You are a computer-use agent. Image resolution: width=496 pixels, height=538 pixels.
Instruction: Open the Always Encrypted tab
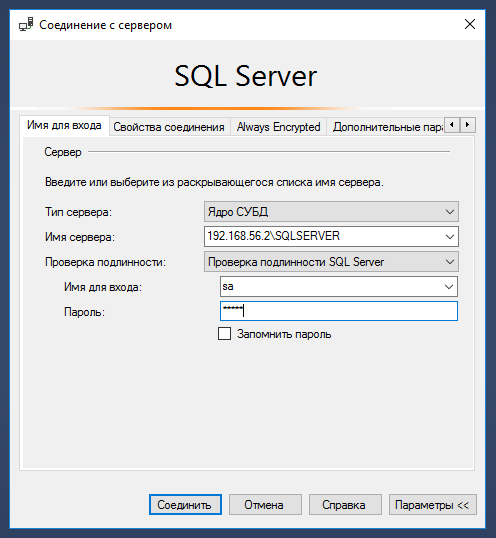pos(278,127)
